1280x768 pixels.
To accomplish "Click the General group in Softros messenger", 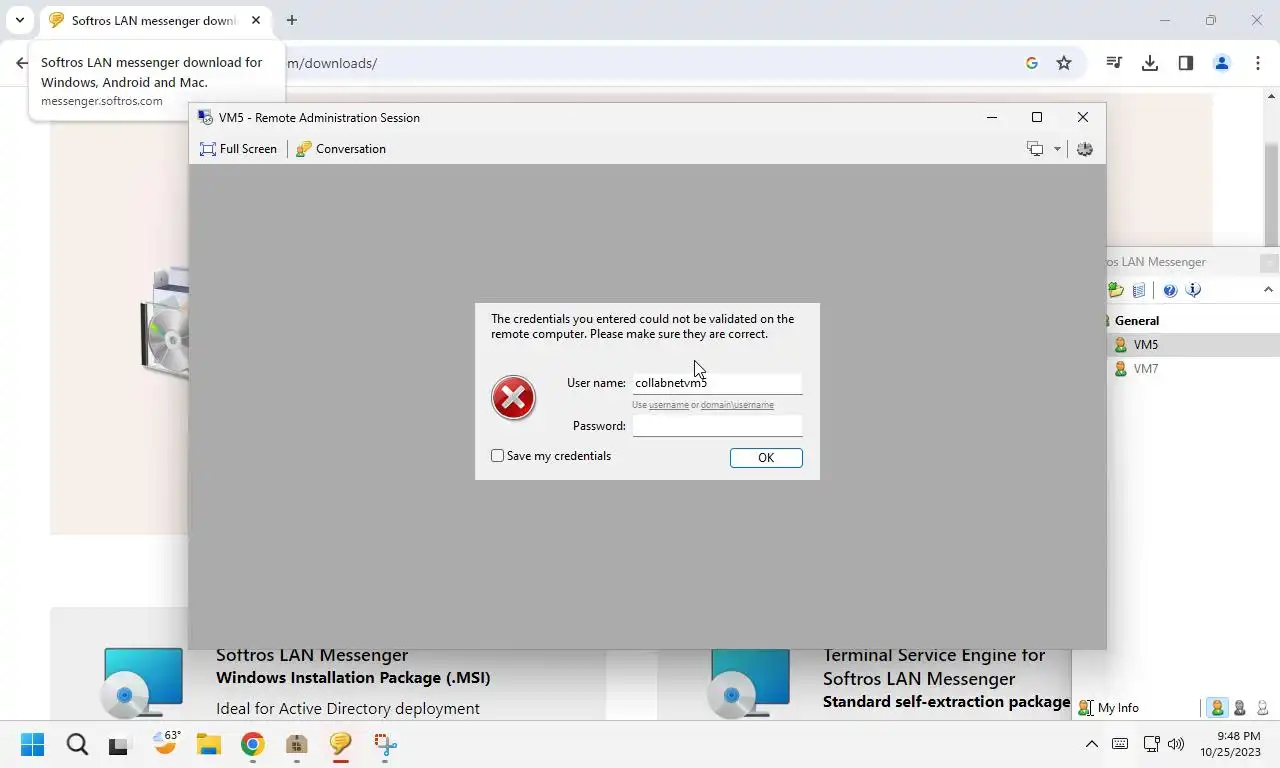I will point(1137,321).
